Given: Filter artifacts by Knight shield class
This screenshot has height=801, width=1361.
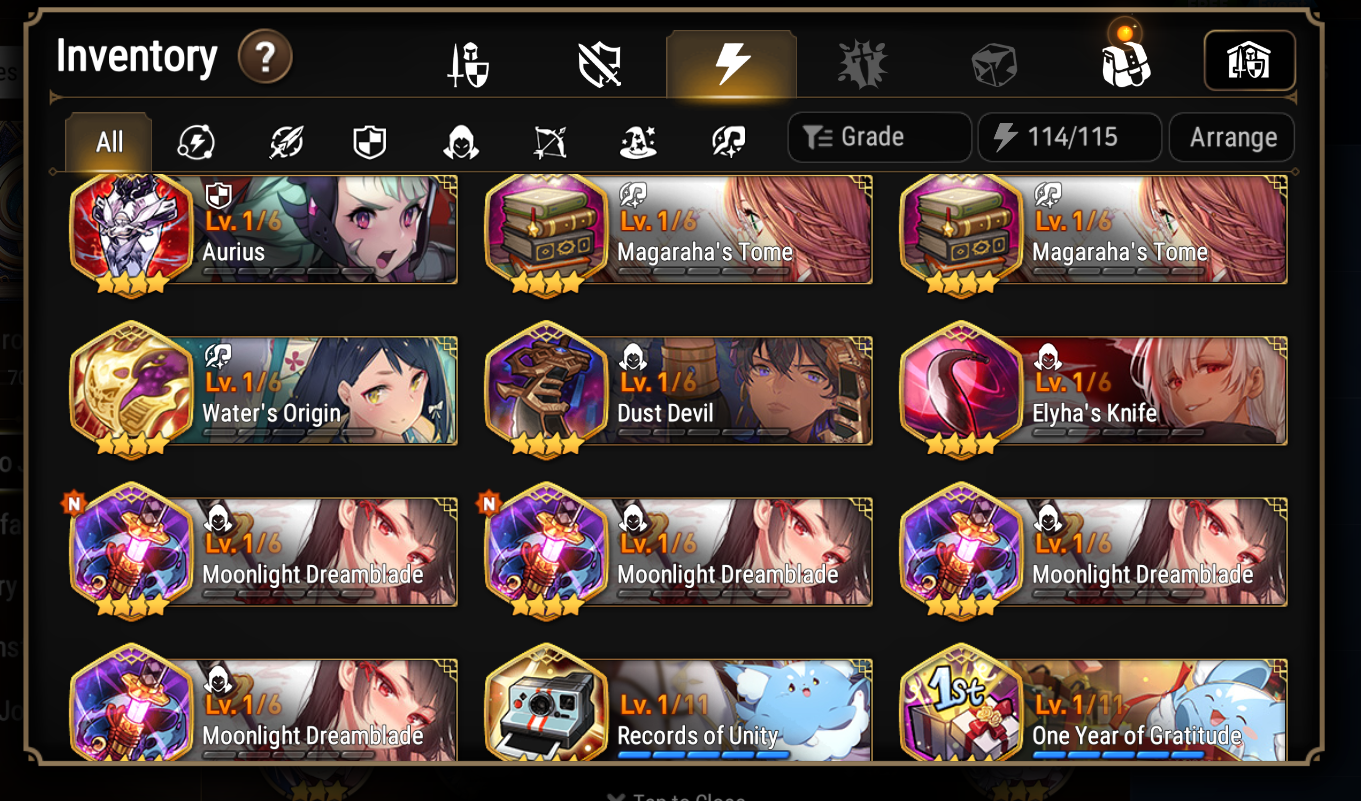Looking at the screenshot, I should 370,142.
